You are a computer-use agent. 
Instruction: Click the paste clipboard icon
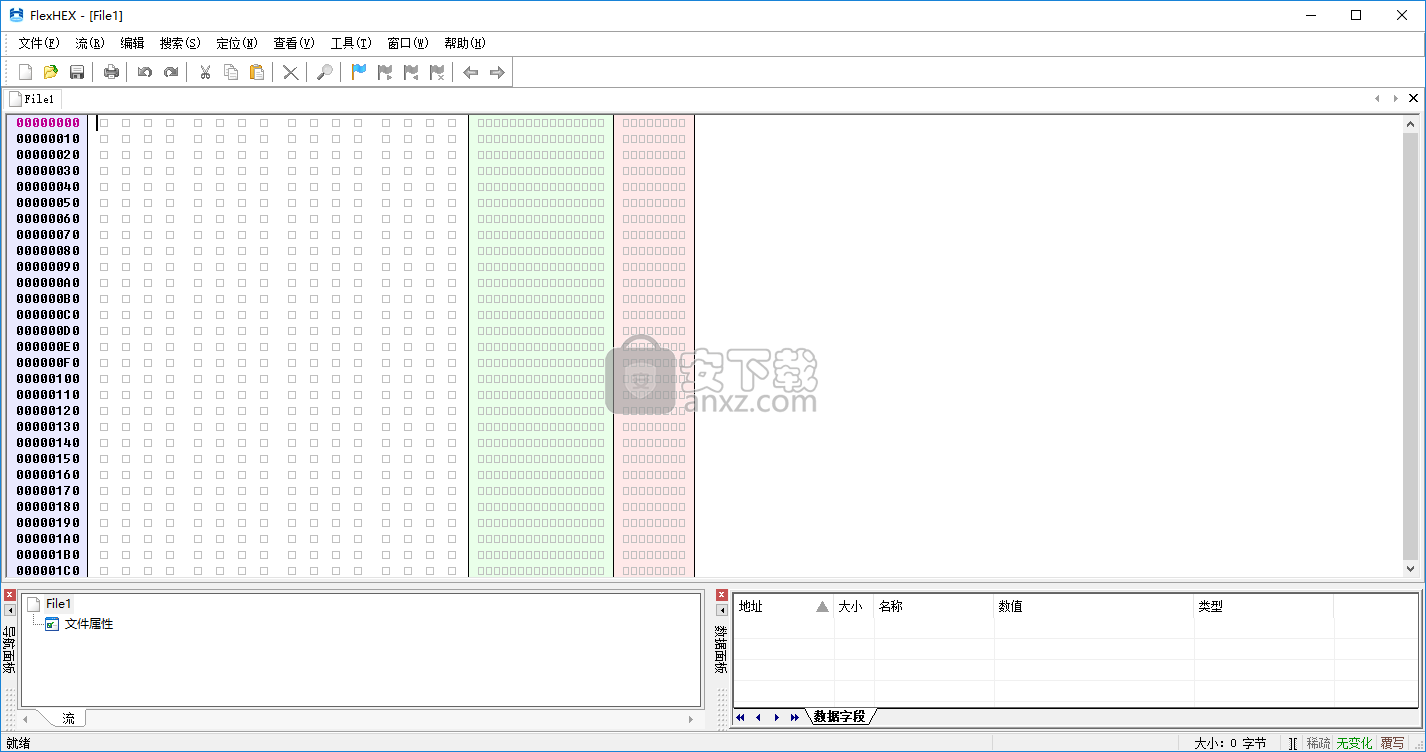pos(257,72)
